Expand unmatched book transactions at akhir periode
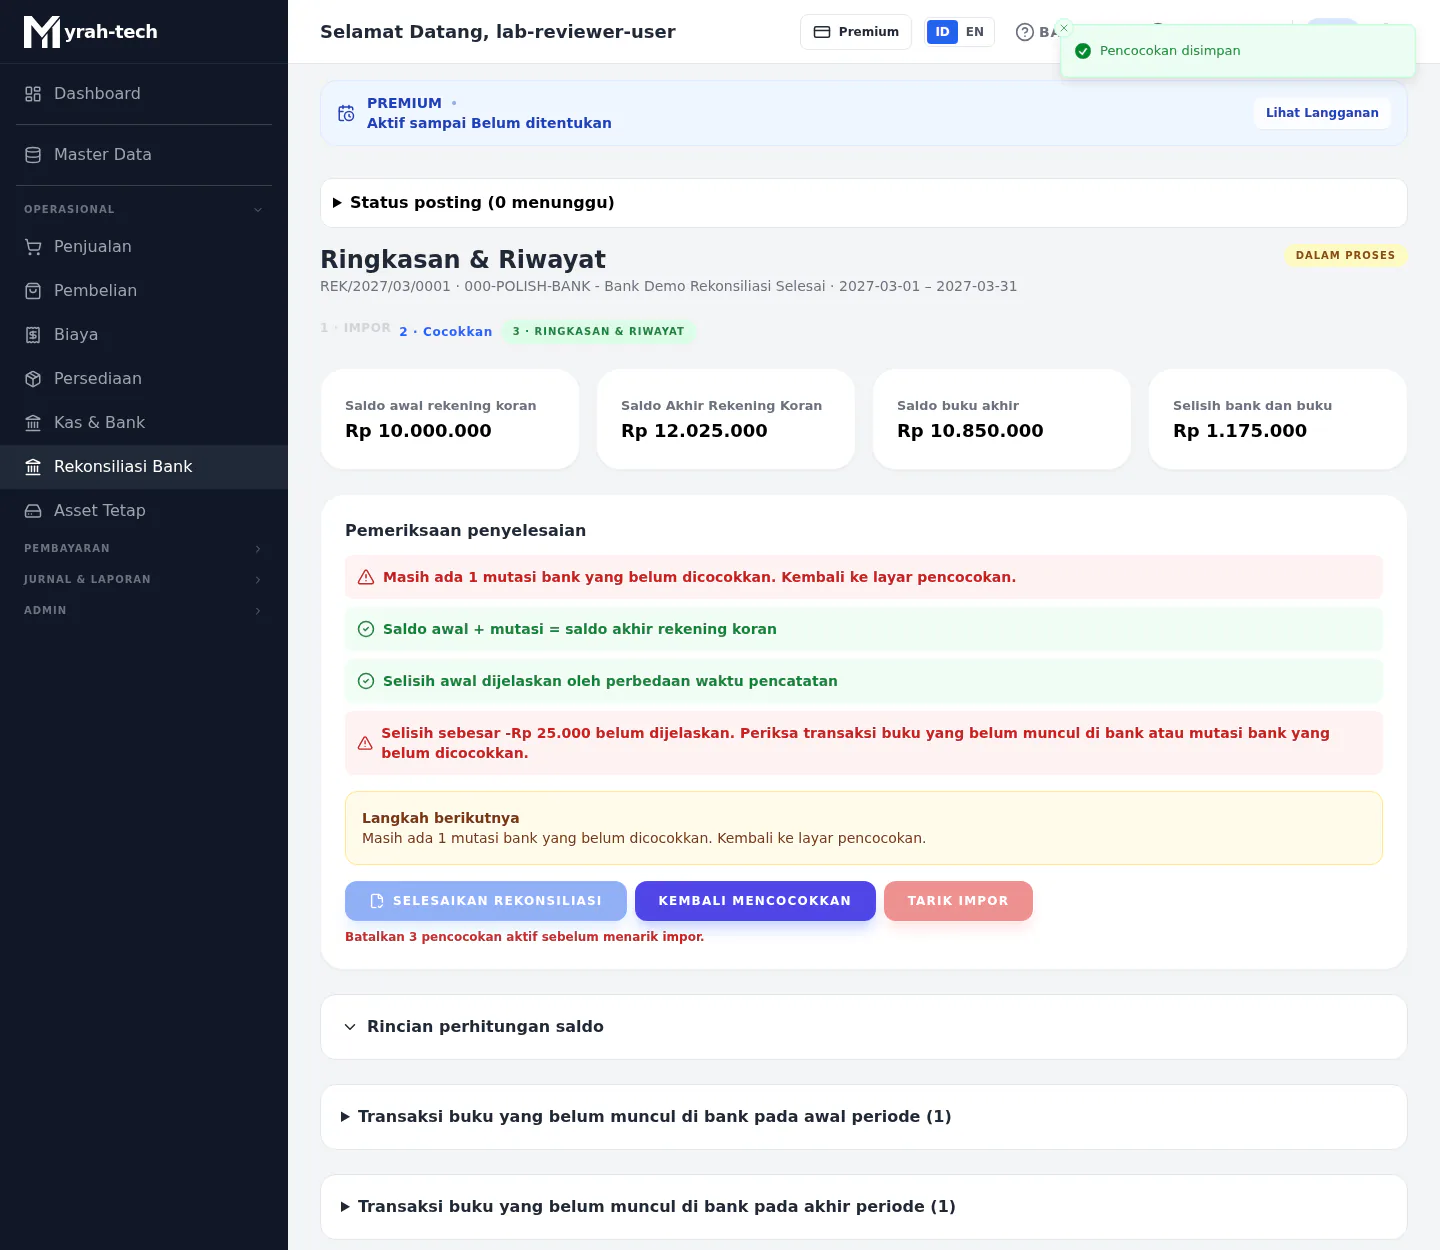Screen dimensions: 1440x1250 (x=864, y=1207)
